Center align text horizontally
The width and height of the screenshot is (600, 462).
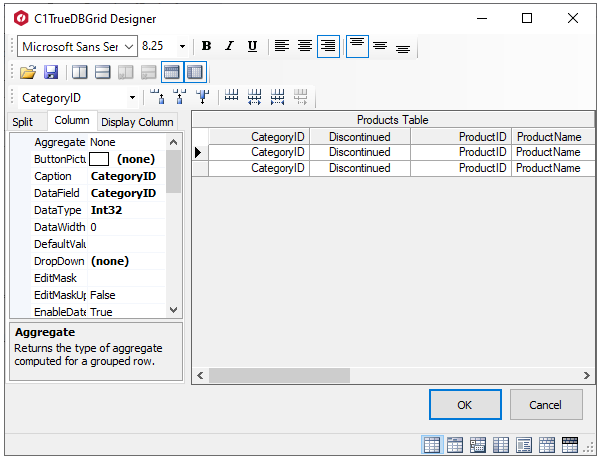[305, 46]
